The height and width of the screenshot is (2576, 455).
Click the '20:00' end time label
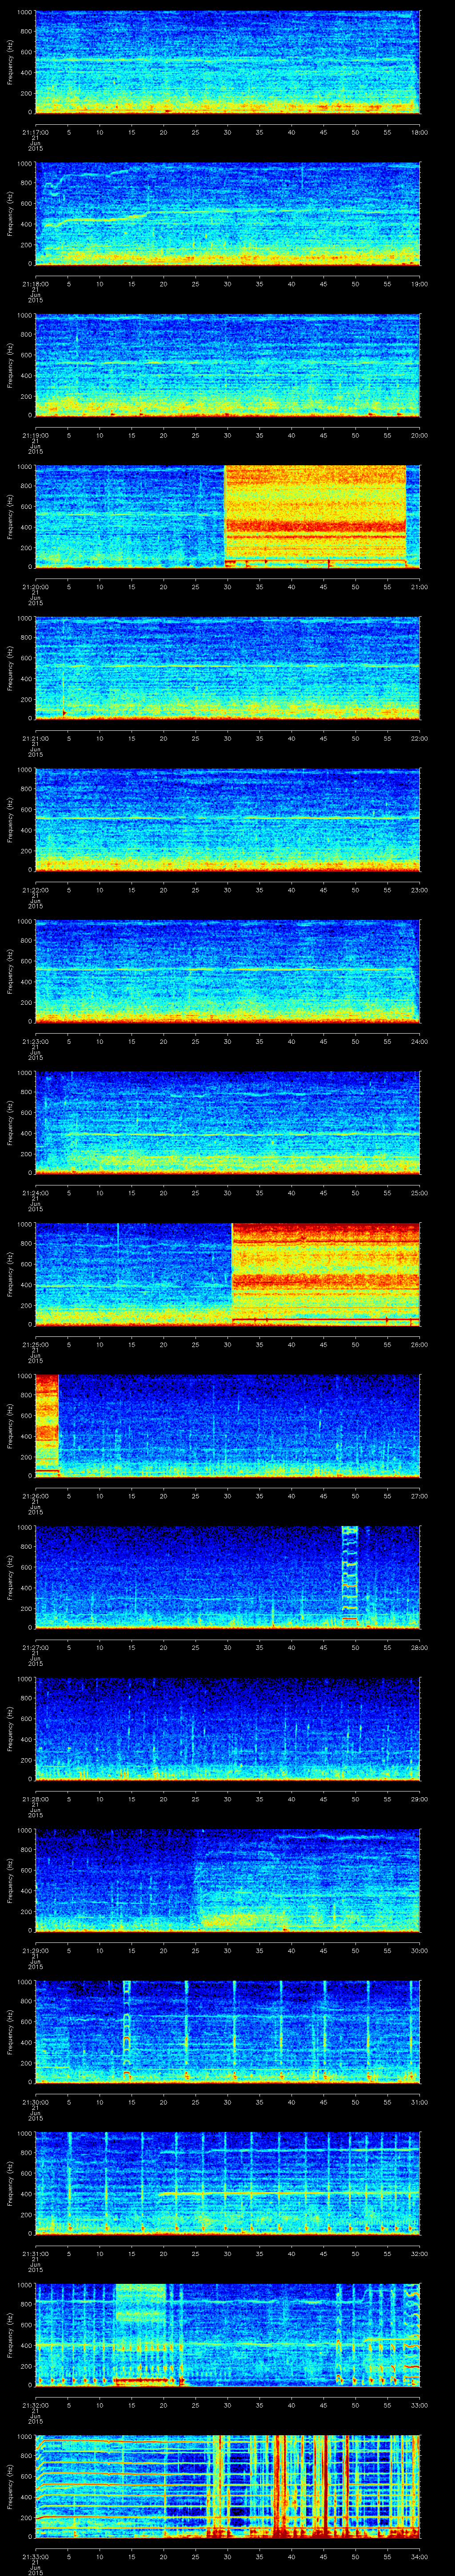point(419,434)
